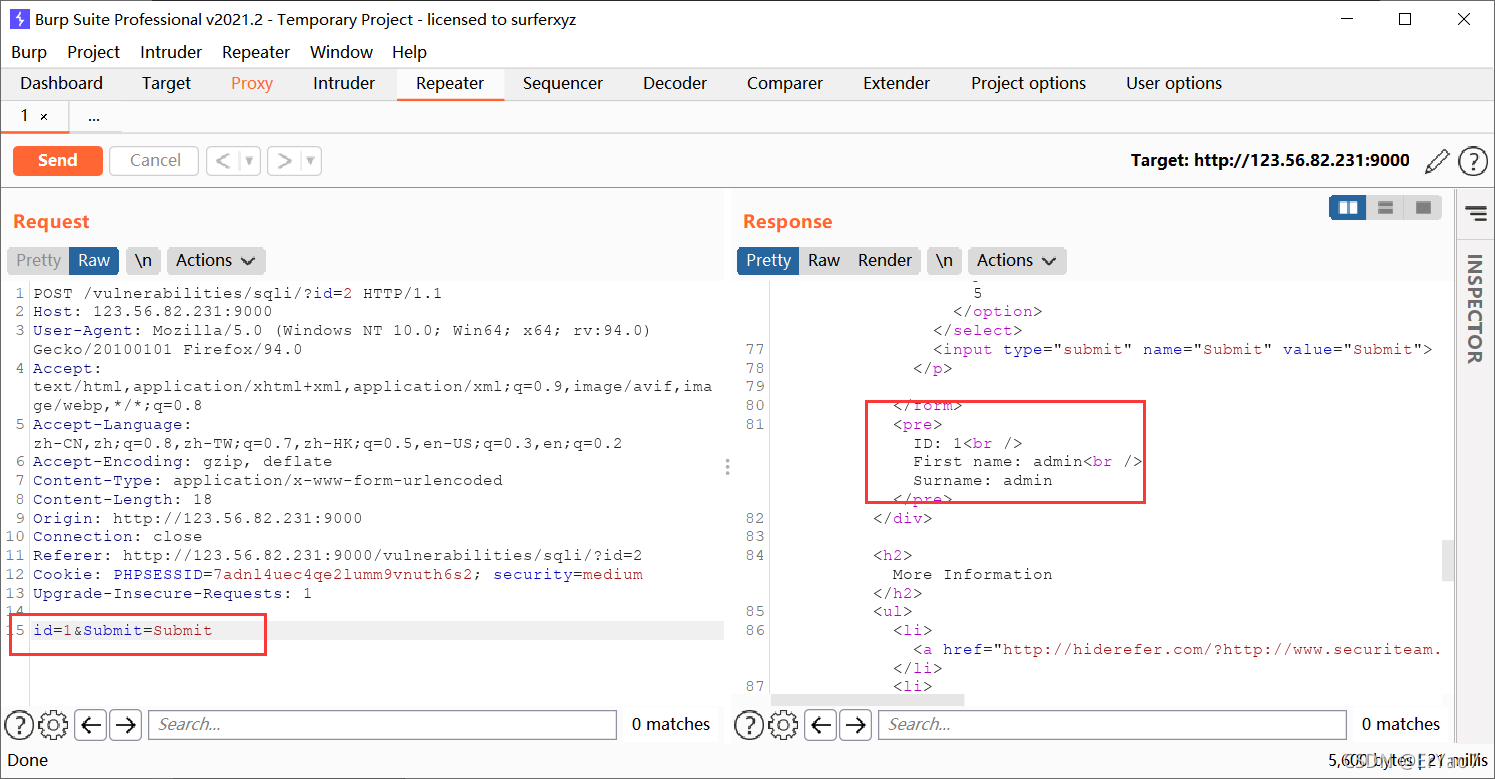Open the Help menu
The height and width of the screenshot is (779, 1495).
coord(409,52)
